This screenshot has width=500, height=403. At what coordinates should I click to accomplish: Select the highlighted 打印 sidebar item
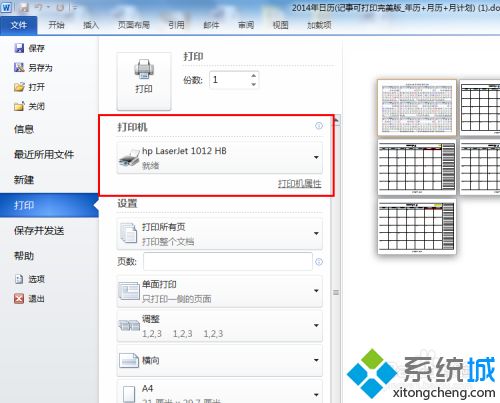coord(49,205)
